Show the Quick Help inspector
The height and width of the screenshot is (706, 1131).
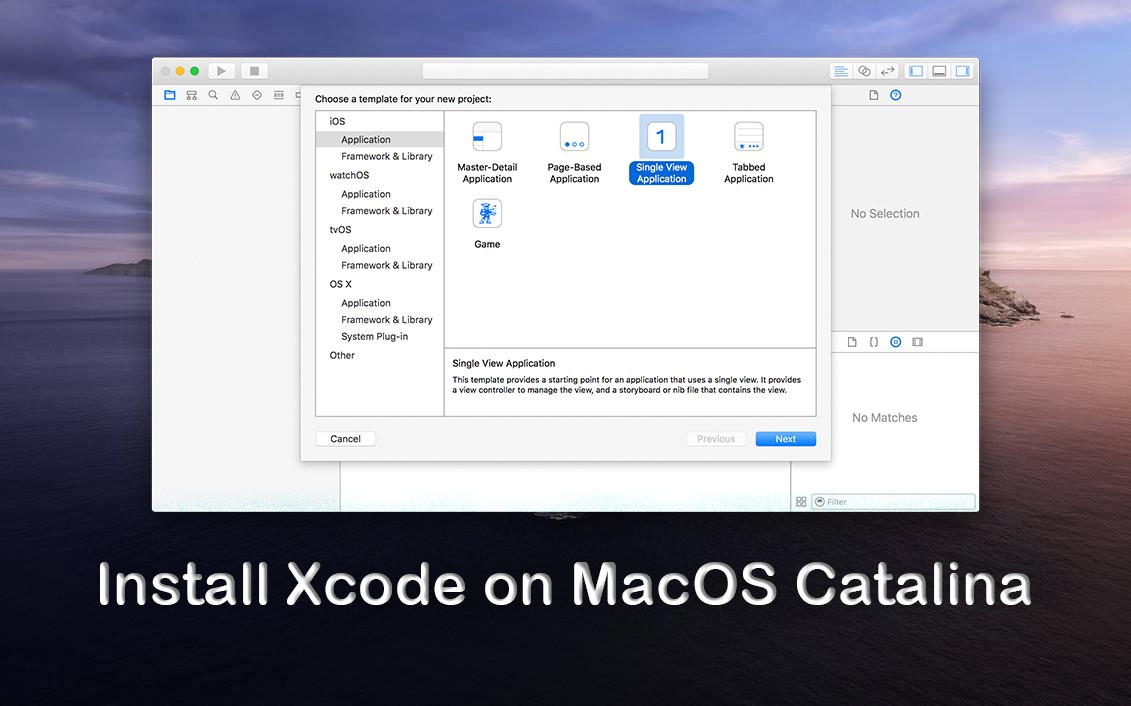pyautogui.click(x=896, y=95)
